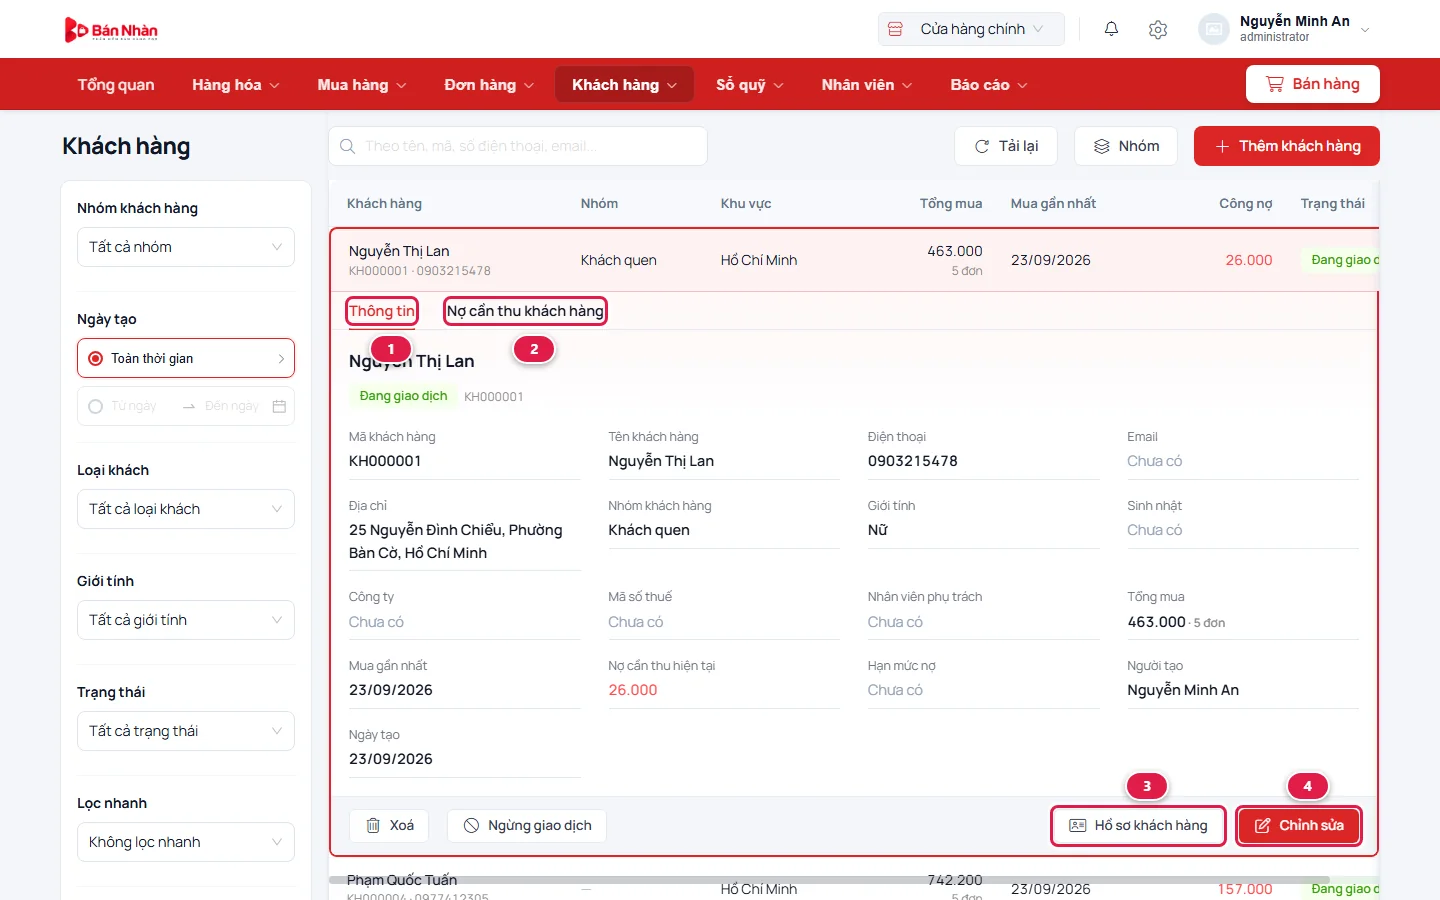This screenshot has height=900, width=1440.
Task: Select the custom date range radio
Action: 96,406
